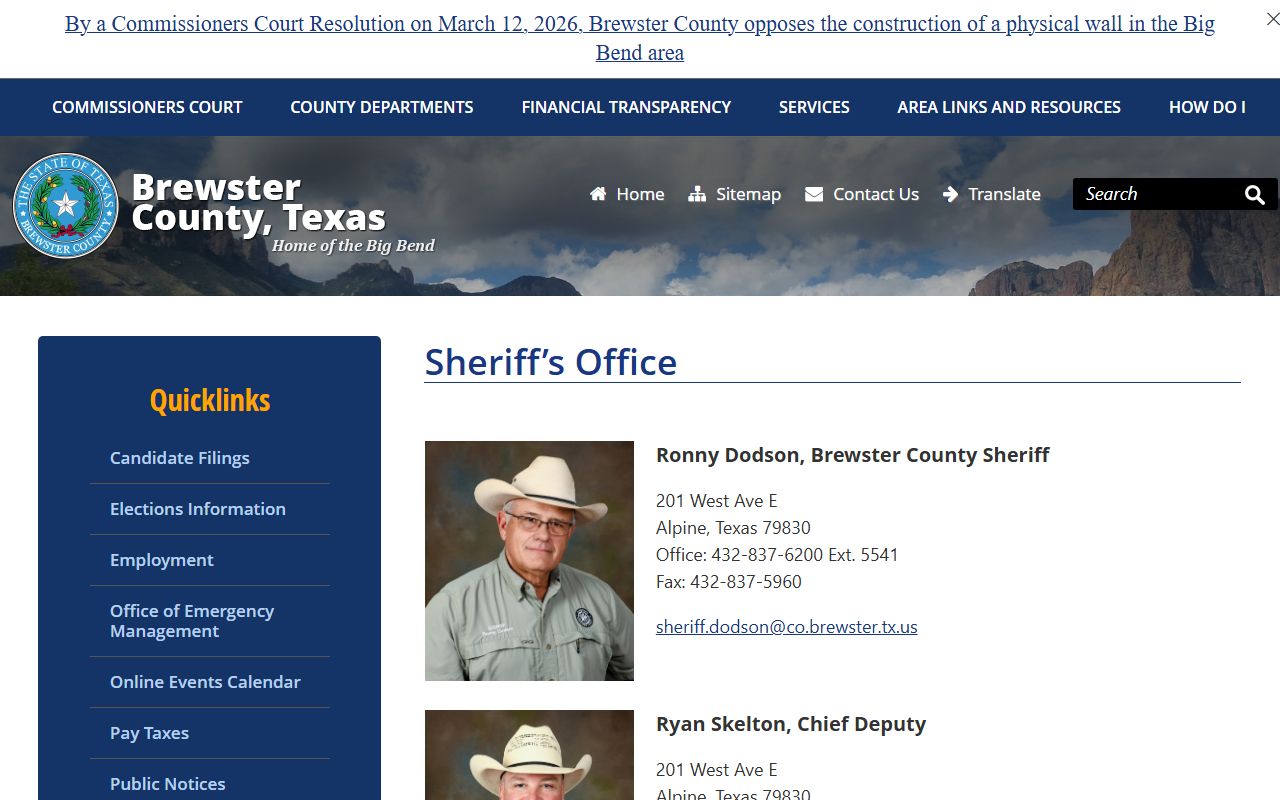Viewport: 1280px width, 800px height.
Task: Open the Contact Us link text
Action: (x=876, y=194)
